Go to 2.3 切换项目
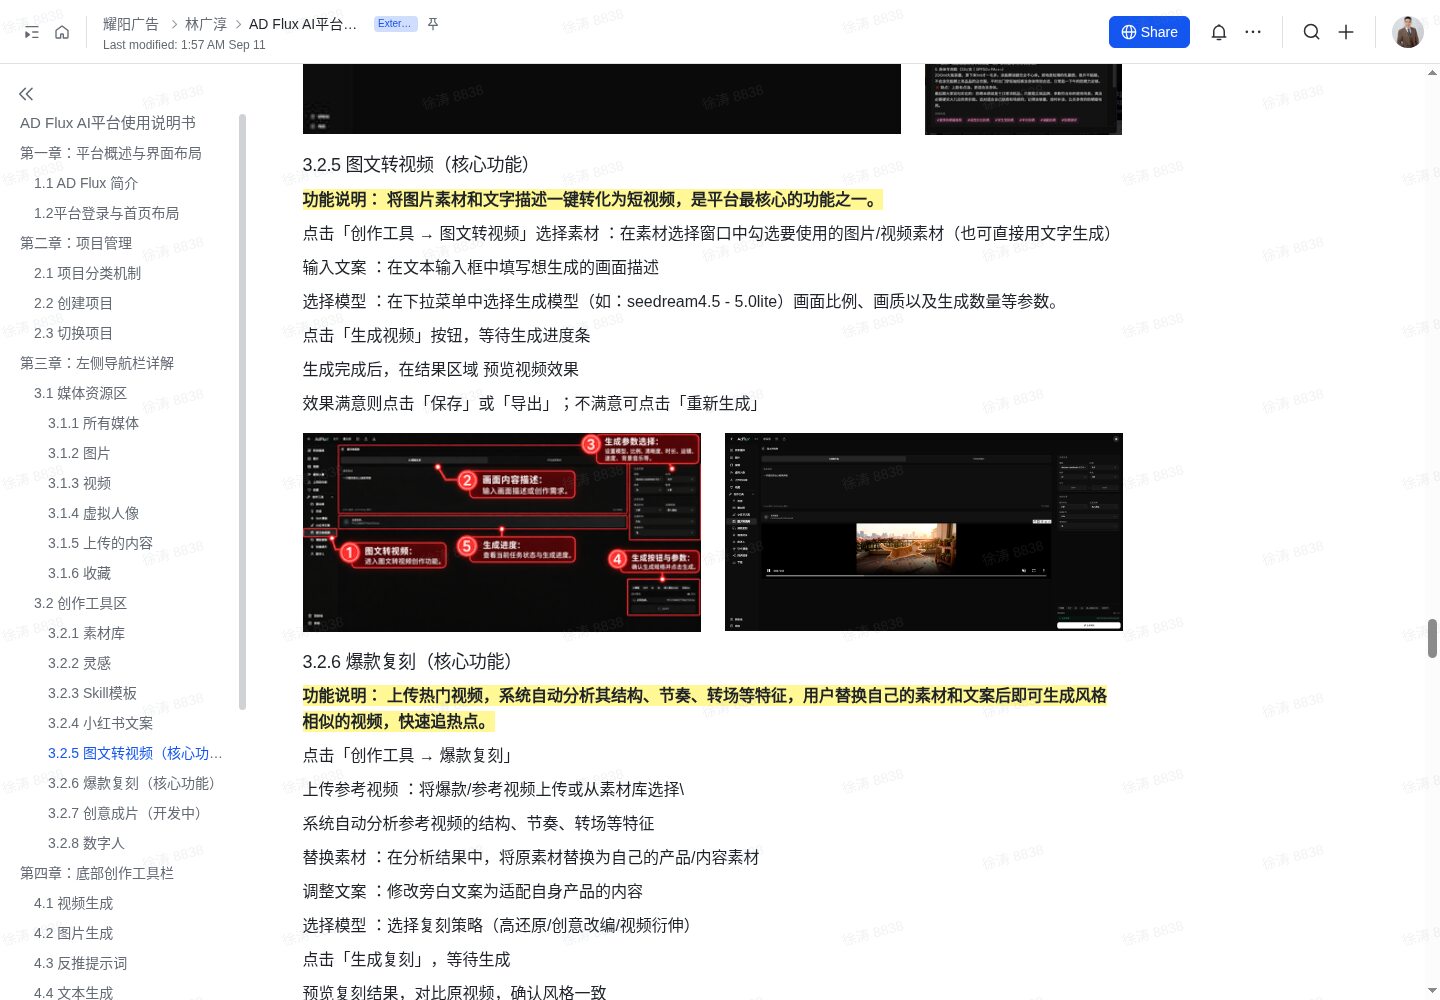Viewport: 1440px width, 1000px height. pyautogui.click(x=73, y=333)
